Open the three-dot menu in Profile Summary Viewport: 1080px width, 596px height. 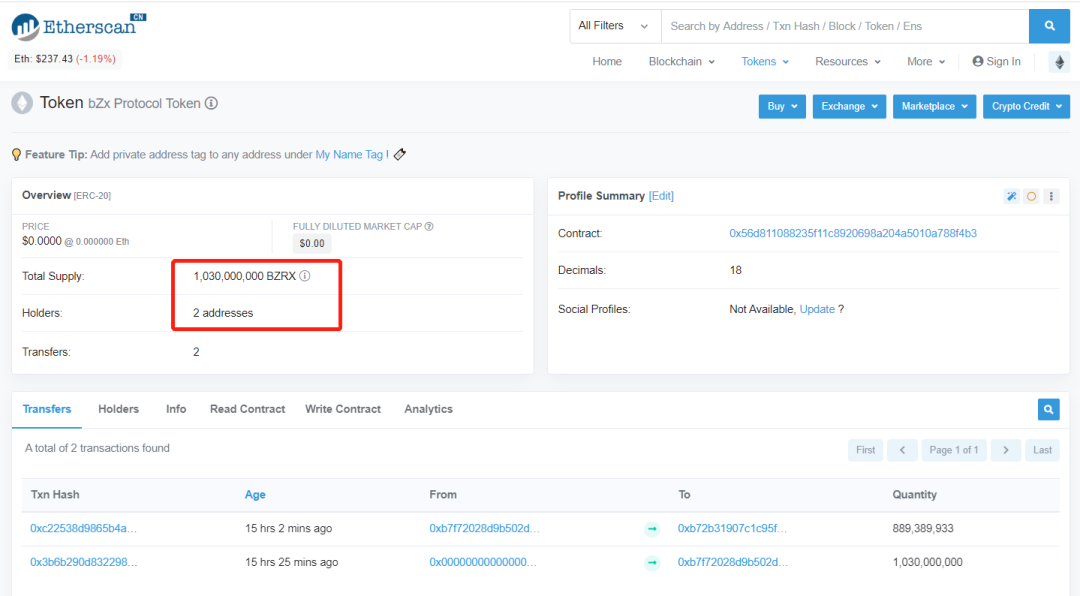(1051, 196)
